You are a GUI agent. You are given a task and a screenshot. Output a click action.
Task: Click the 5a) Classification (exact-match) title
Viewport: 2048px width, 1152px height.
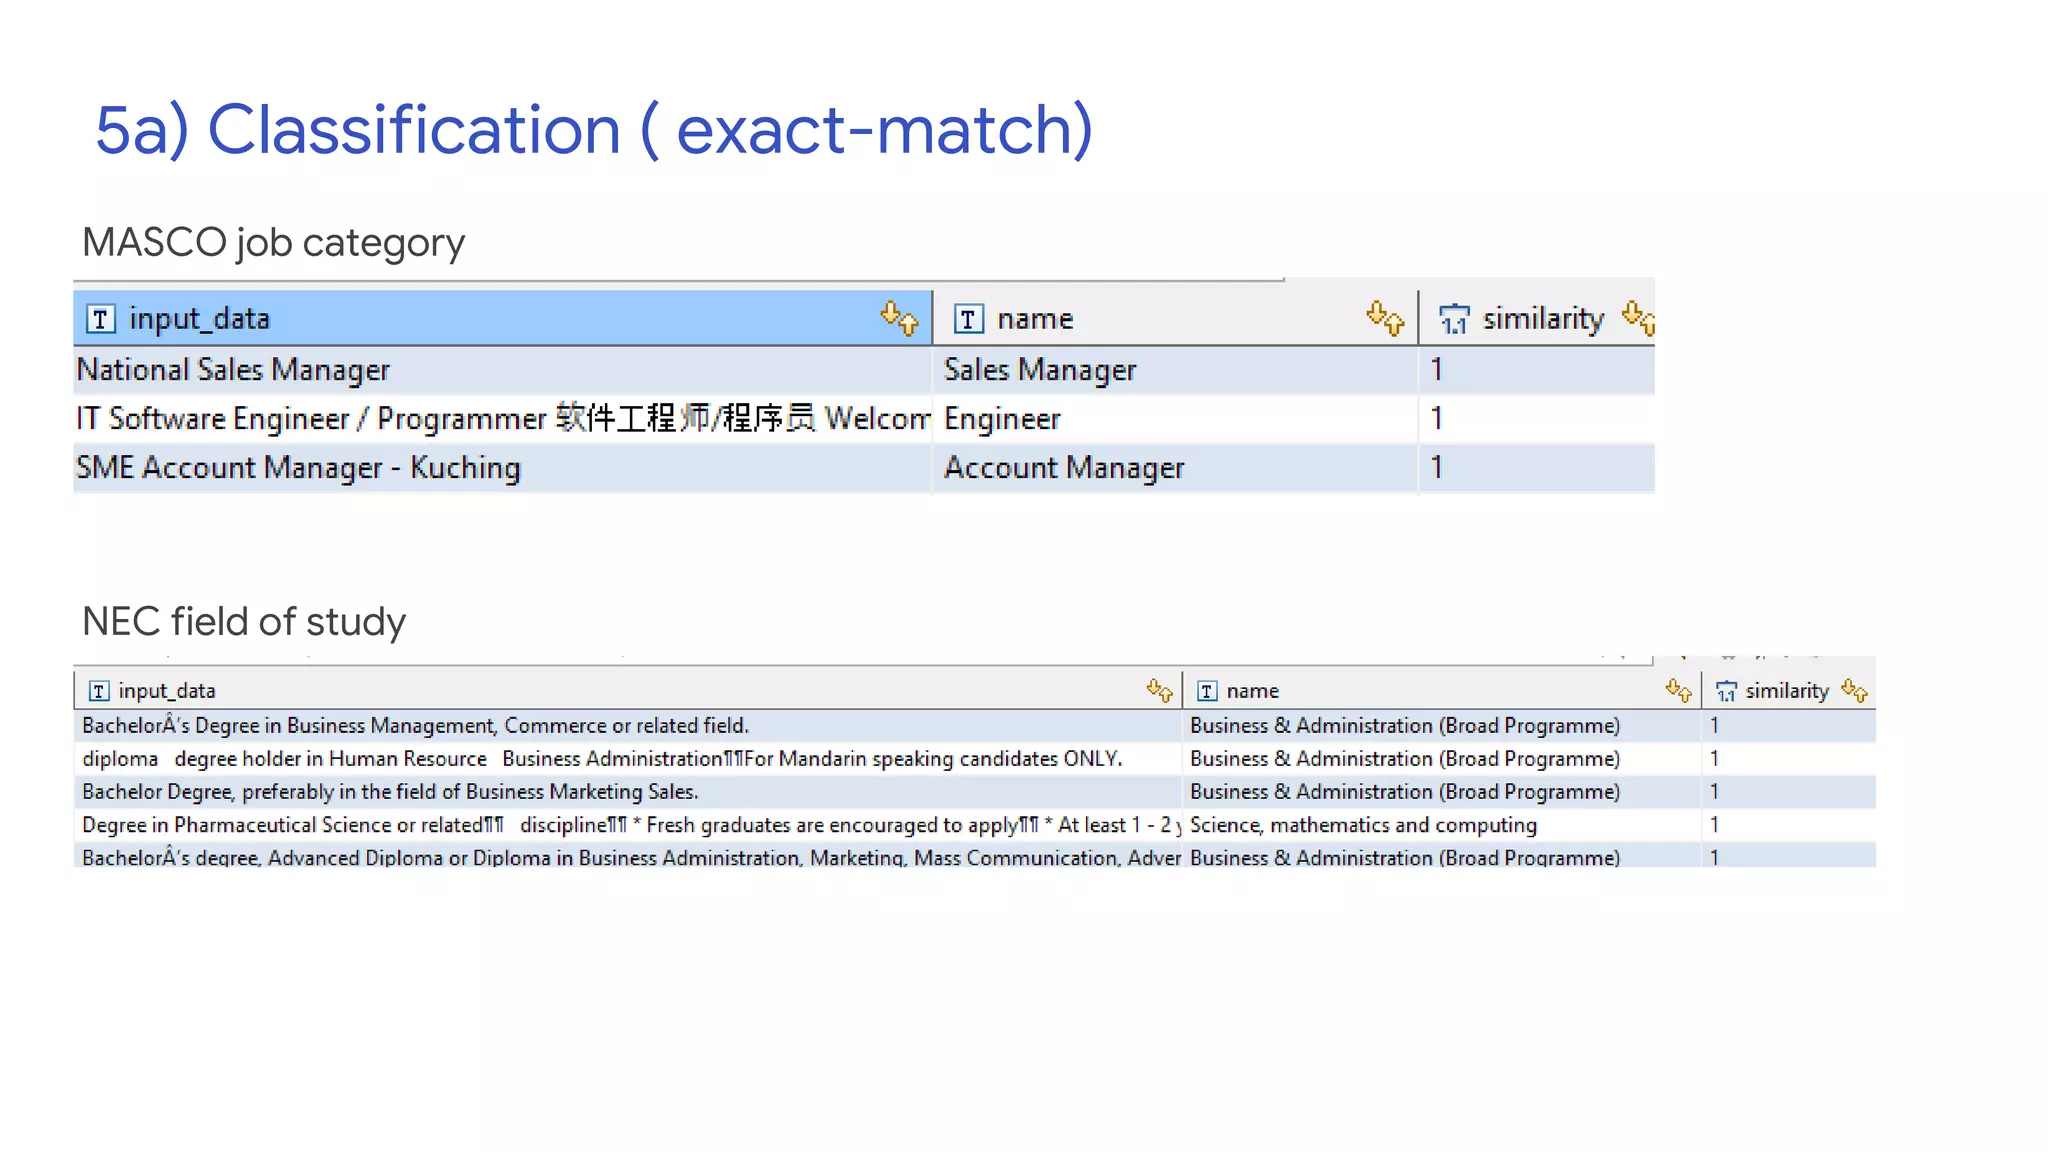click(x=594, y=130)
